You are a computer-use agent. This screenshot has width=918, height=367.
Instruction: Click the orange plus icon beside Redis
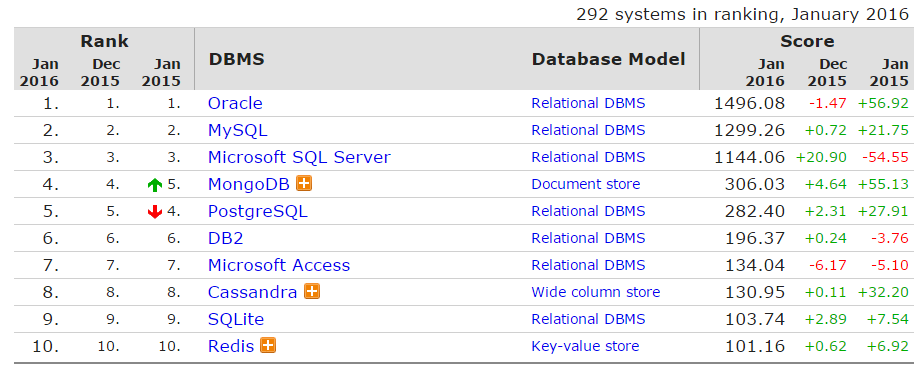(x=268, y=345)
